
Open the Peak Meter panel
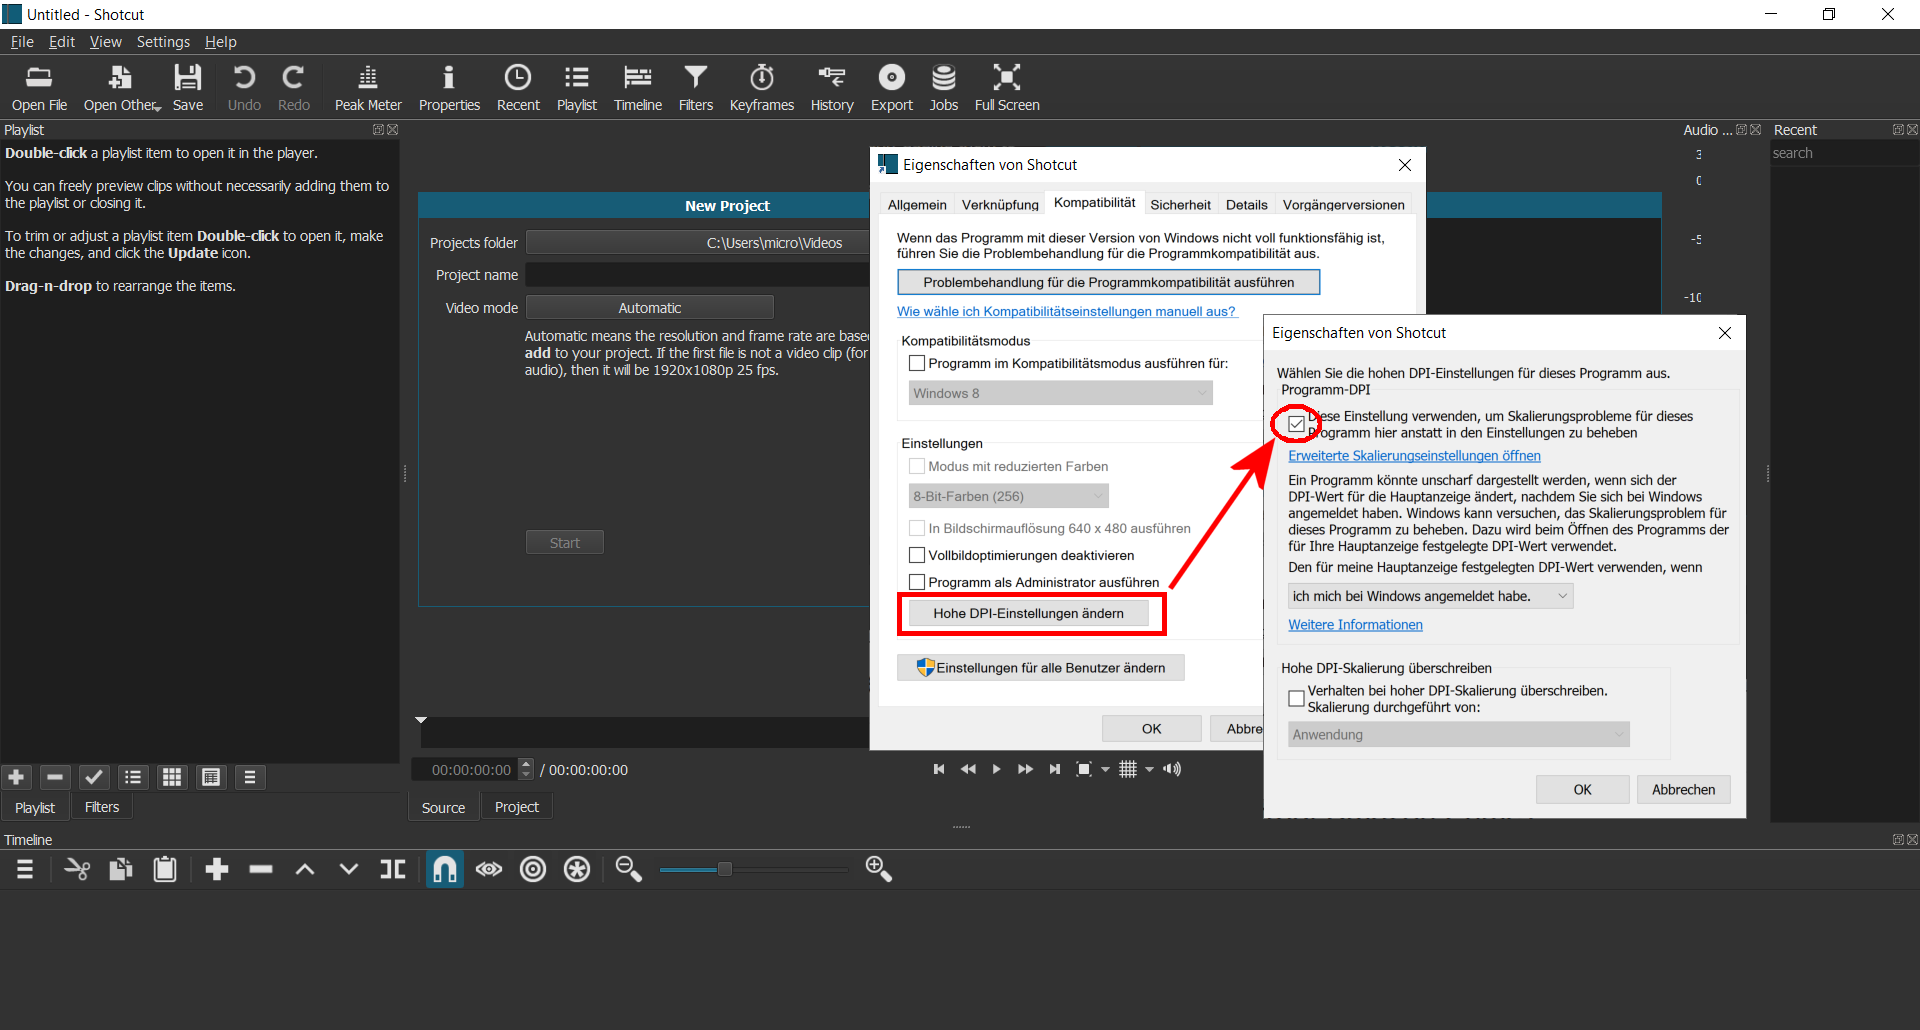click(x=368, y=88)
